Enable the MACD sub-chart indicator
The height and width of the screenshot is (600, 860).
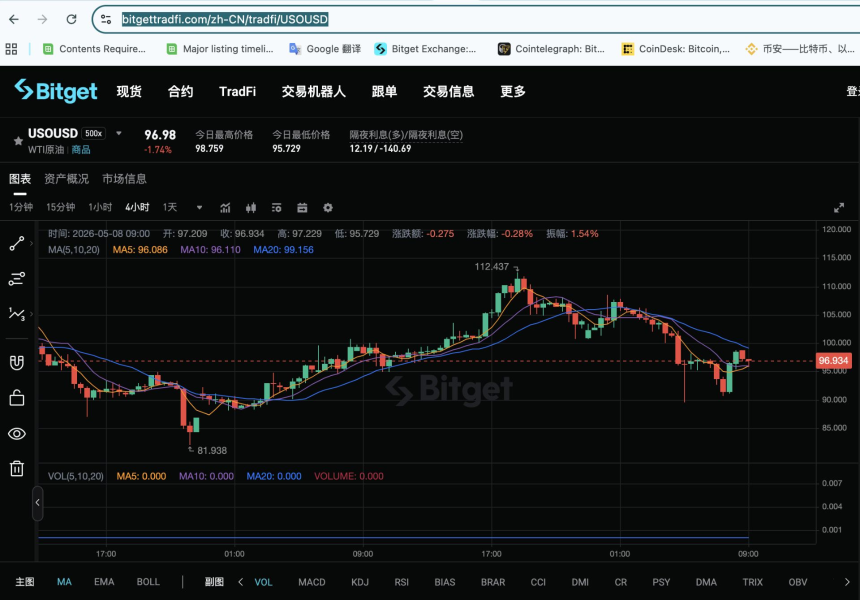[312, 582]
